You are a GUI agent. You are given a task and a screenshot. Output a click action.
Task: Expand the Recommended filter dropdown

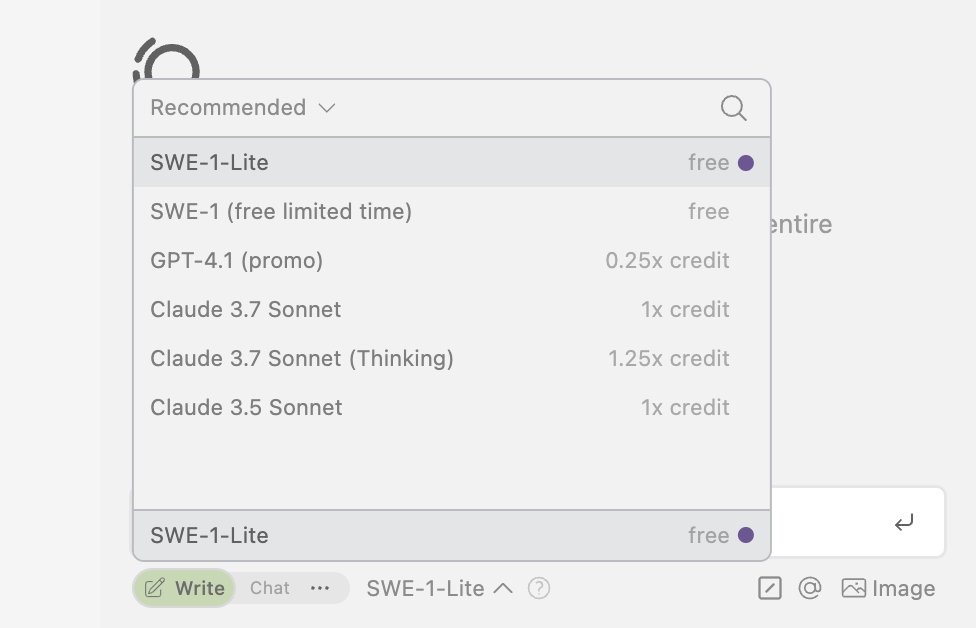point(243,108)
